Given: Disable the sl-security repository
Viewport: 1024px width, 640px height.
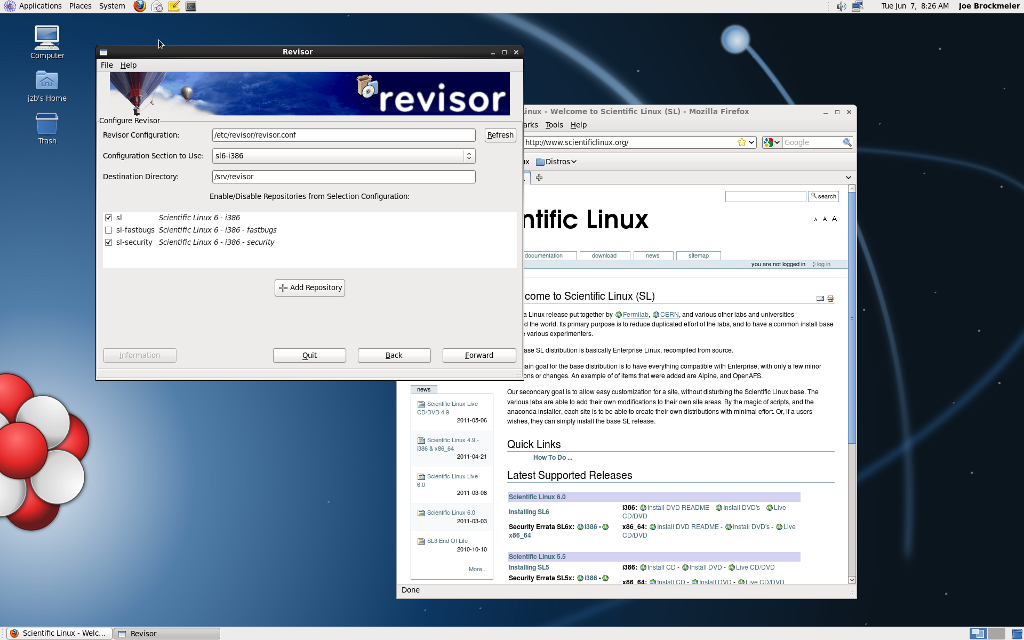Looking at the screenshot, I should (109, 242).
